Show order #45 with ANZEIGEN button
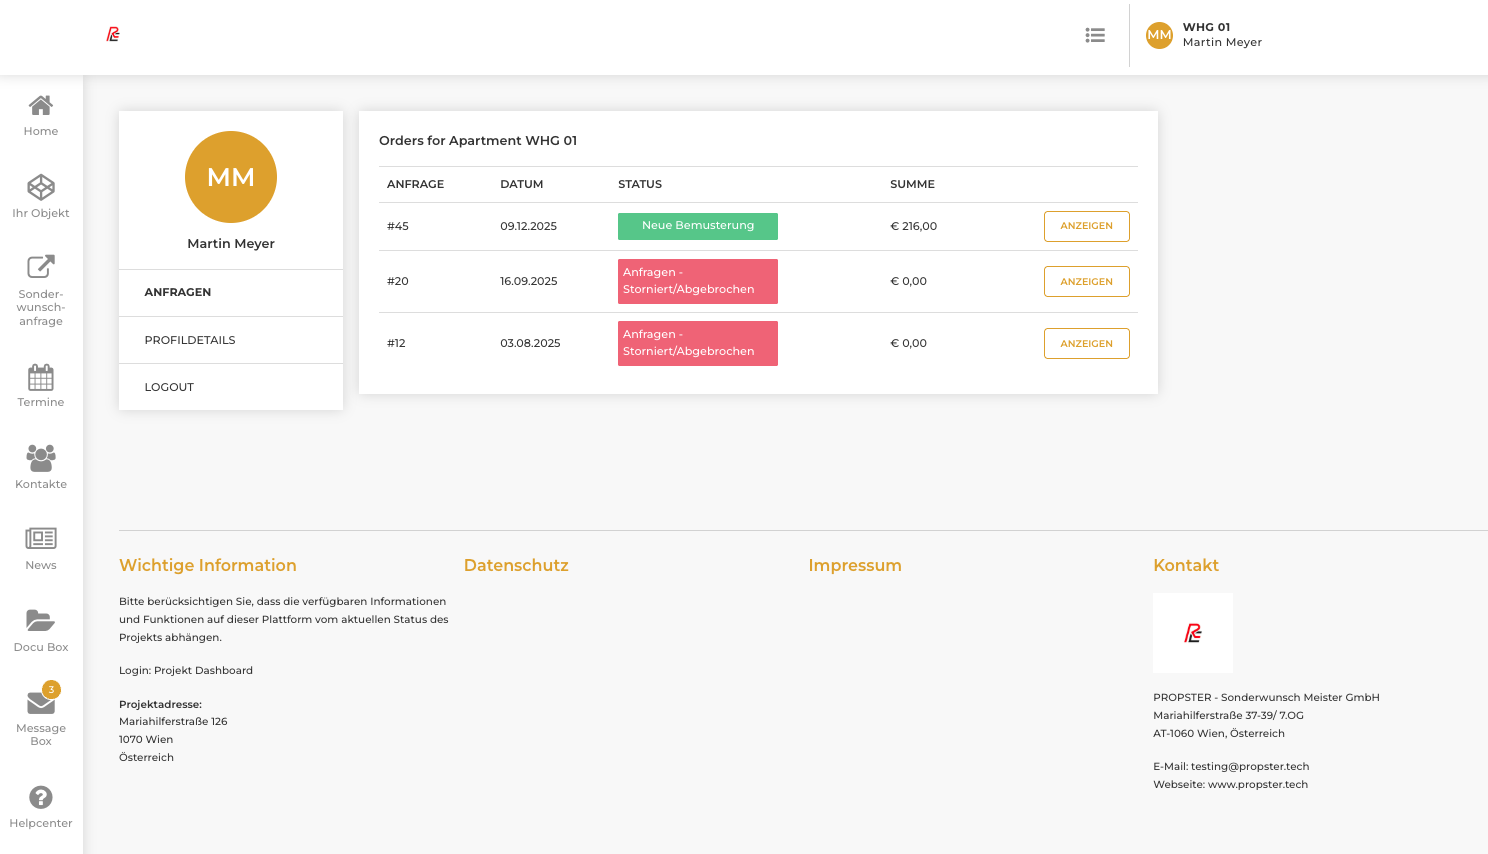1488x854 pixels. click(x=1086, y=226)
